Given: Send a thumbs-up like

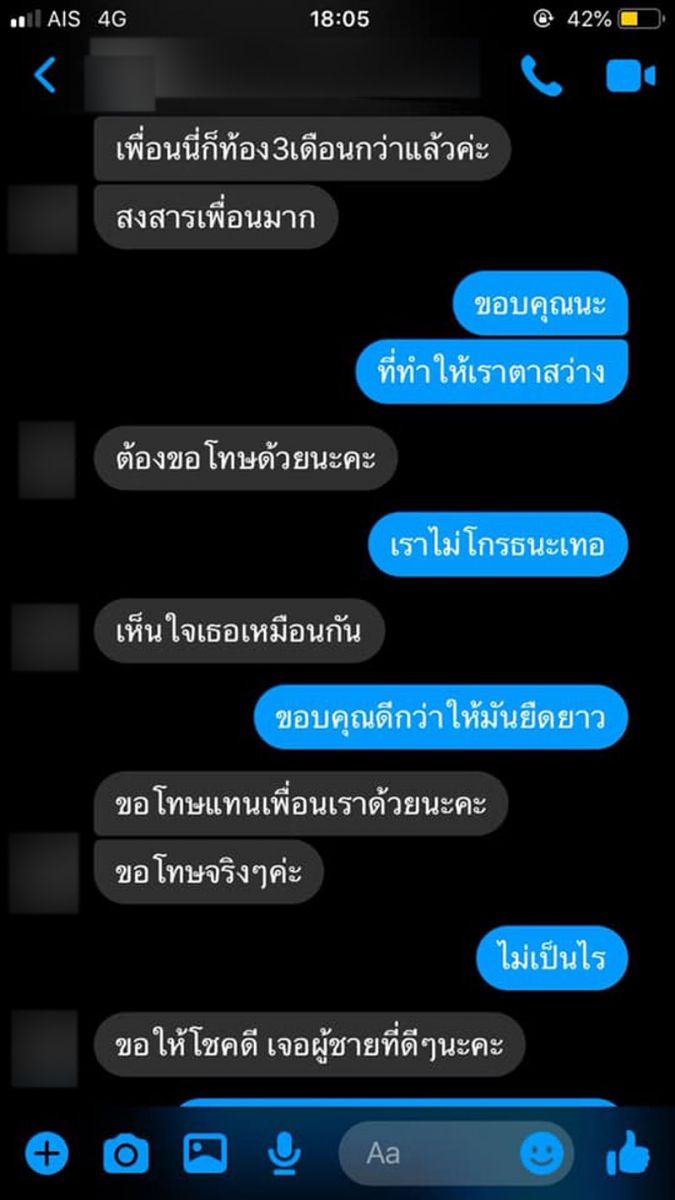Looking at the screenshot, I should tap(629, 1154).
